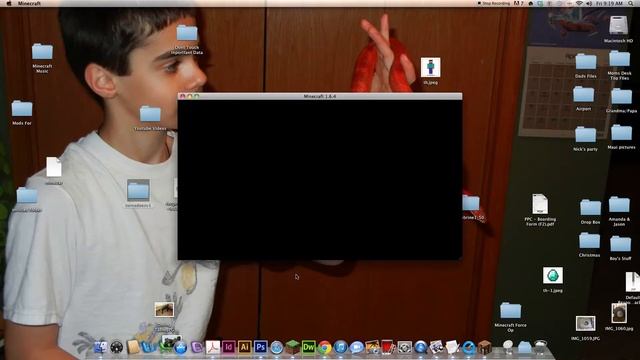Image resolution: width=640 pixels, height=360 pixels.
Task: Open TextEdit from the dock
Action: (x=452, y=347)
